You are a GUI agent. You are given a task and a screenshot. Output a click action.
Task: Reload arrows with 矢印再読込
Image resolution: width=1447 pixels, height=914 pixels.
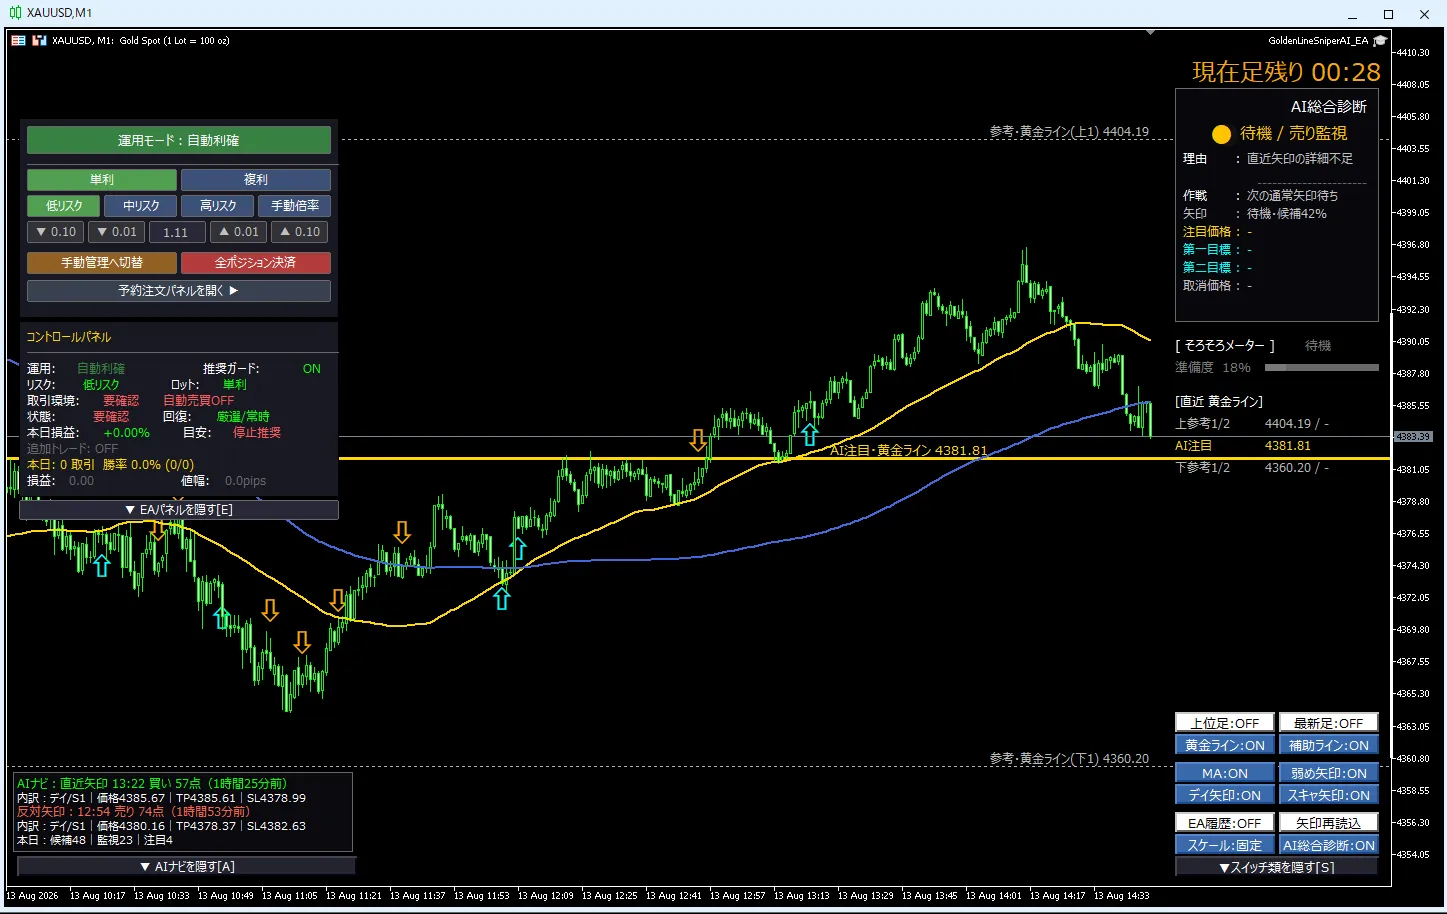[x=1328, y=823]
